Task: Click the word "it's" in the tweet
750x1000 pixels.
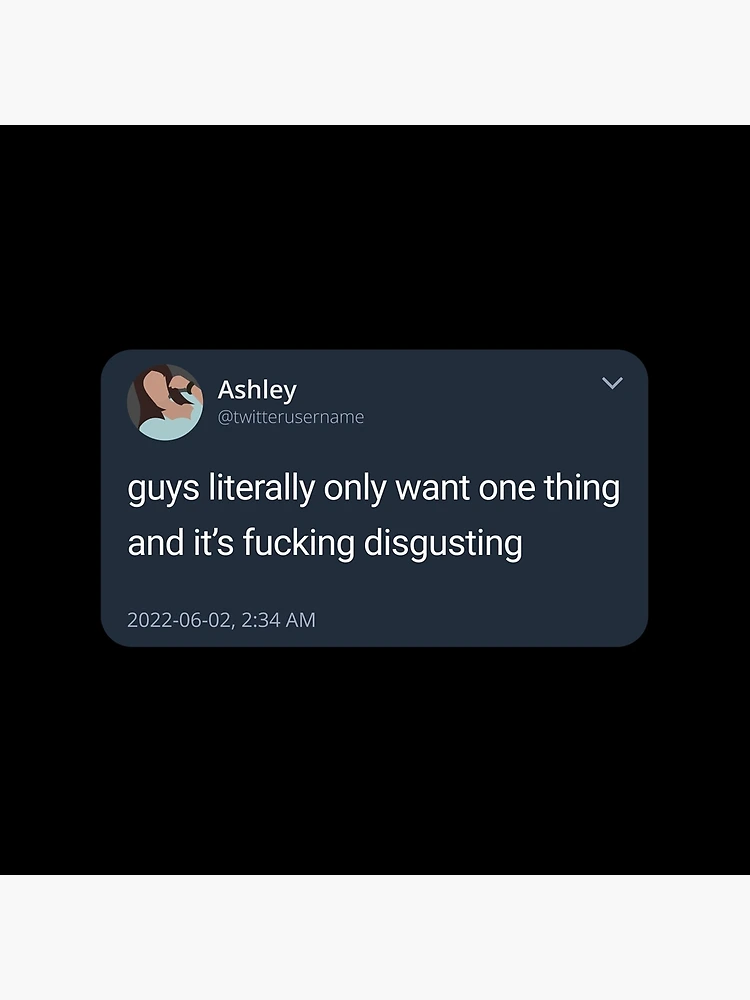Action: (209, 543)
